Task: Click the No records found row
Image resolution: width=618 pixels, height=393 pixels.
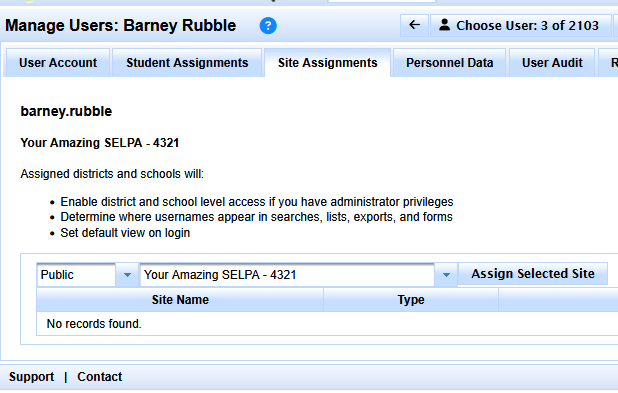Action: [327, 324]
